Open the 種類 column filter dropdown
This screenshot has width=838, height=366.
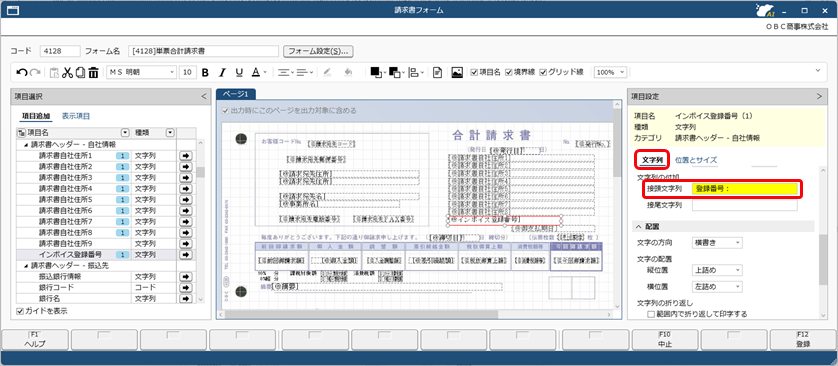click(170, 133)
